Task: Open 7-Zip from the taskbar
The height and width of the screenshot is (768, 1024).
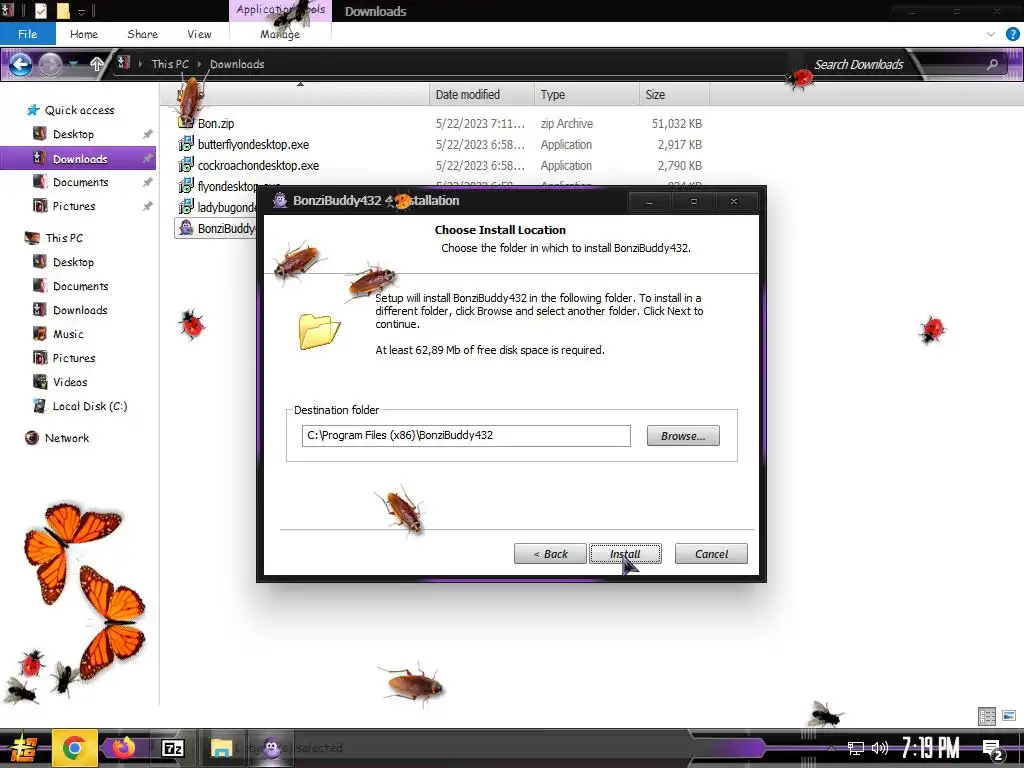Action: pyautogui.click(x=173, y=748)
